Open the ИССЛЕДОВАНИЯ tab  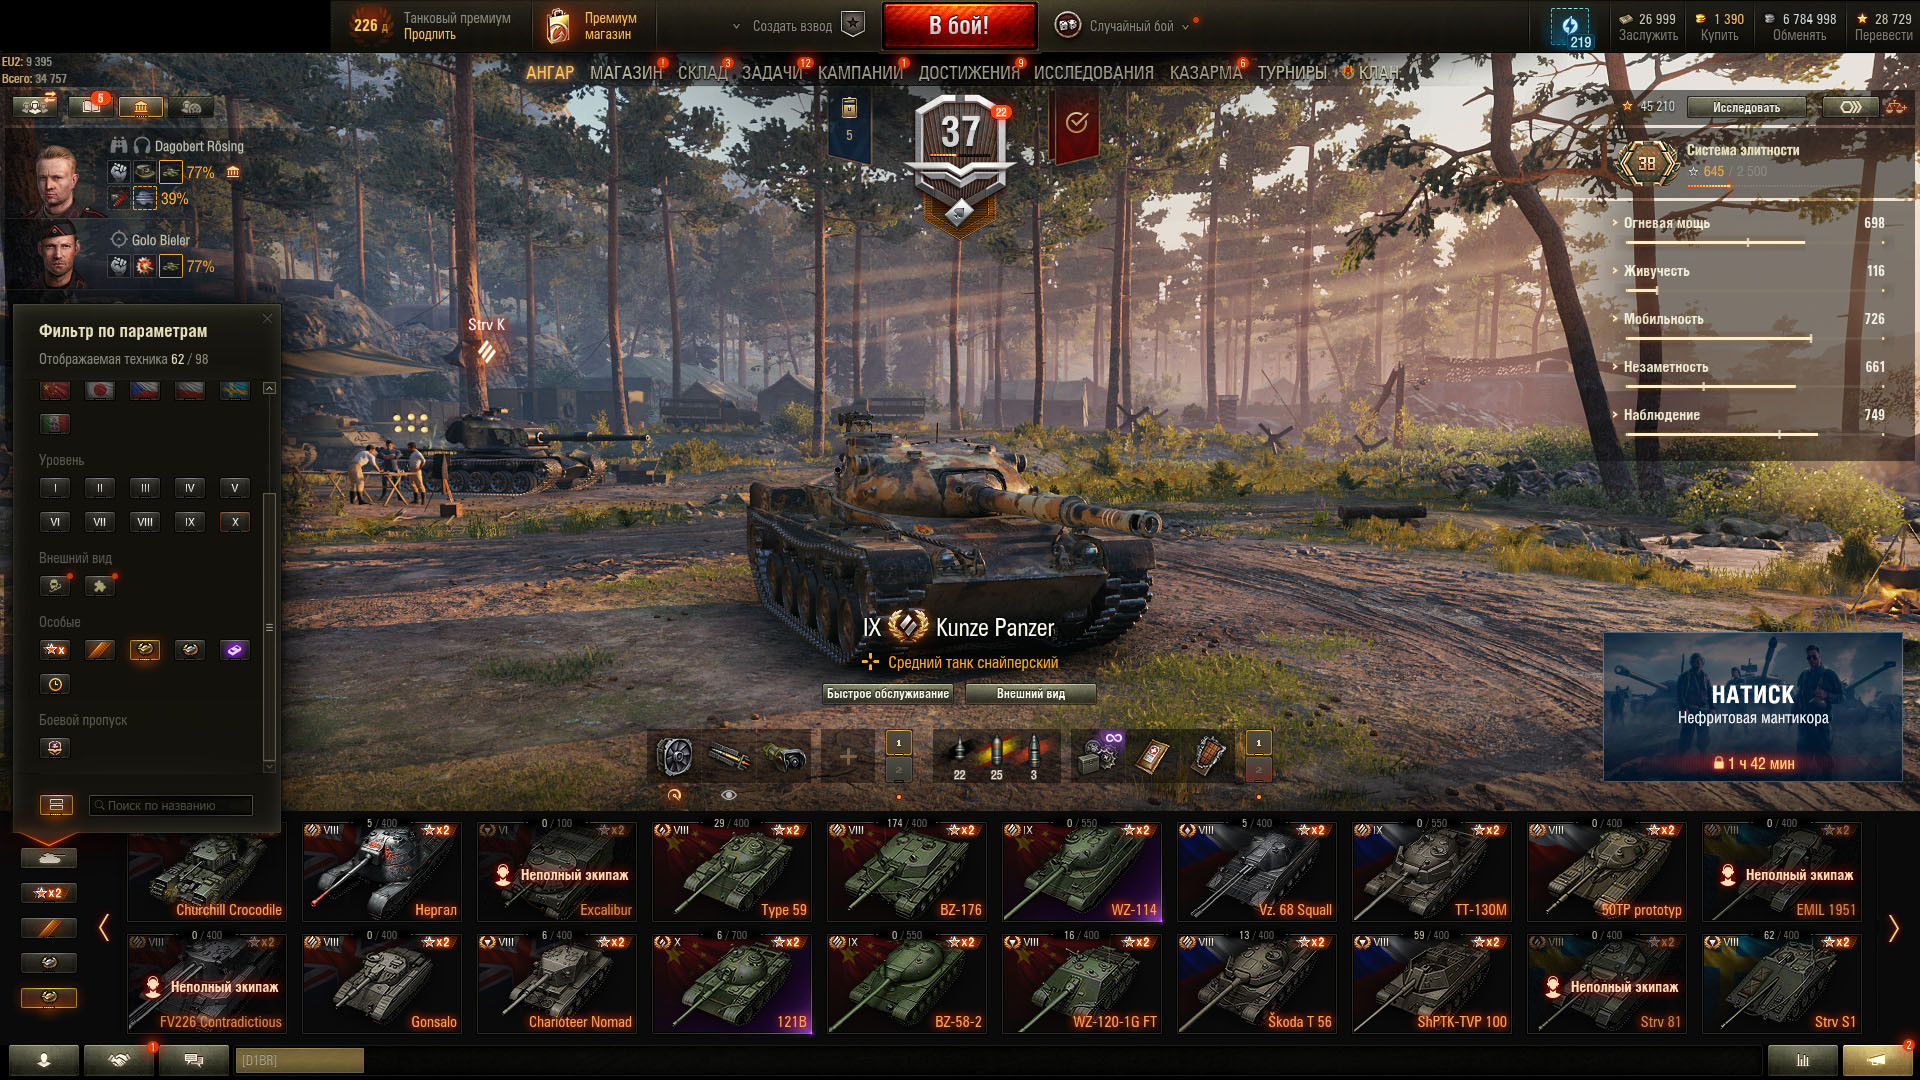click(1093, 73)
